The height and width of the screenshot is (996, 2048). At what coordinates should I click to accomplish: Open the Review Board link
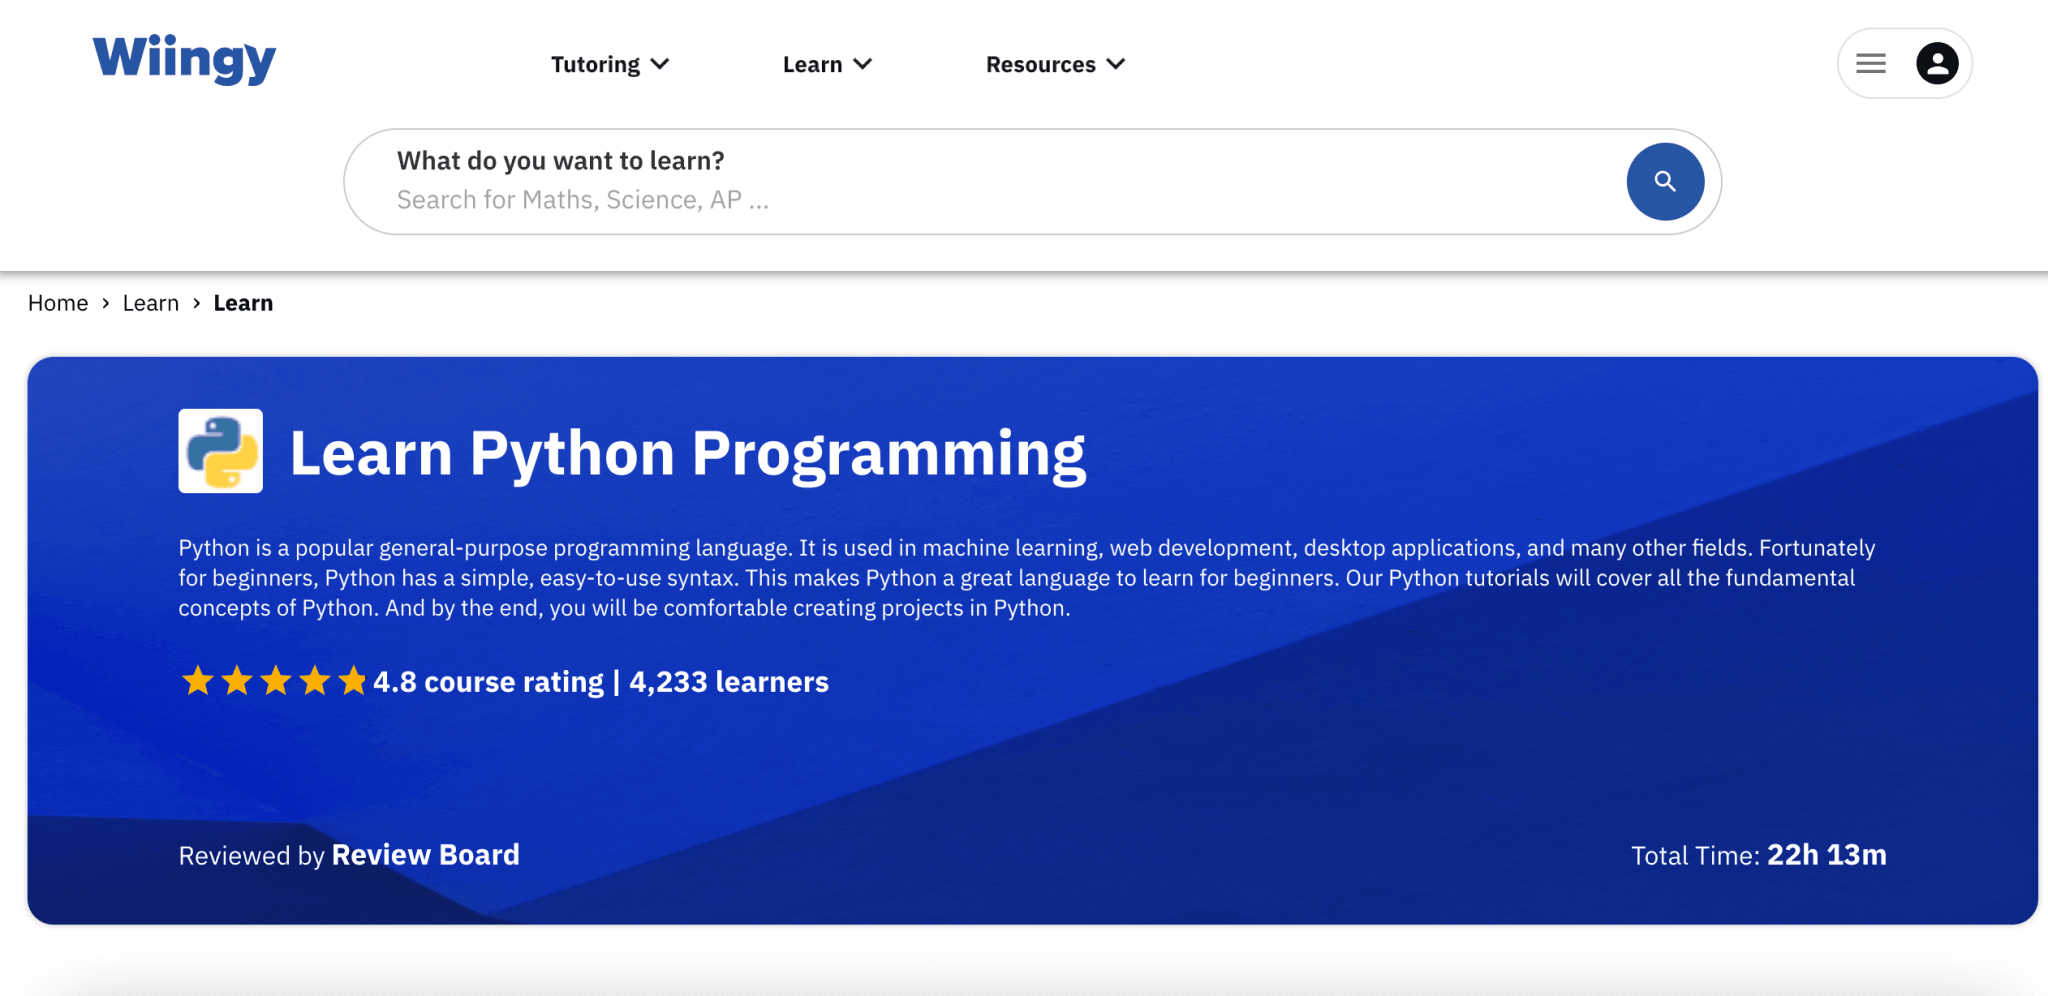pos(425,855)
